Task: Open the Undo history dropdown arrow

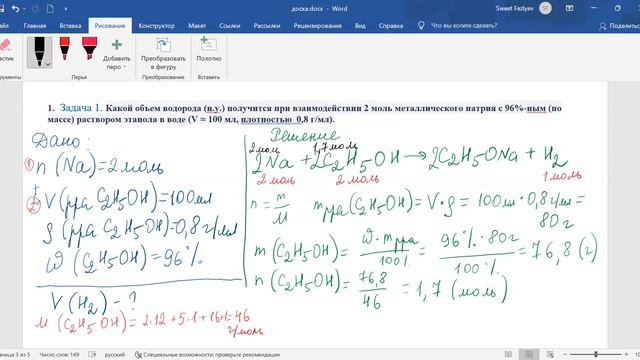Action: pos(24,9)
